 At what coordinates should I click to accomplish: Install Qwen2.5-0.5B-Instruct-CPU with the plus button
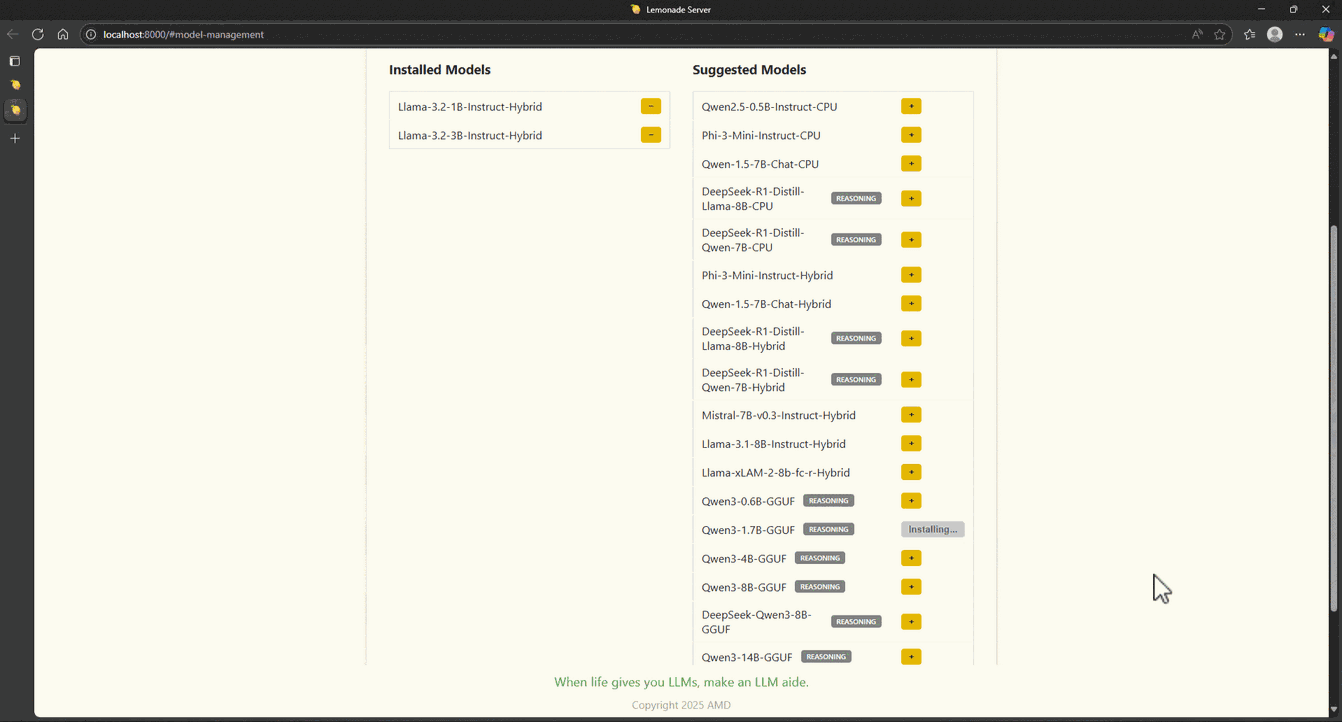(x=910, y=106)
